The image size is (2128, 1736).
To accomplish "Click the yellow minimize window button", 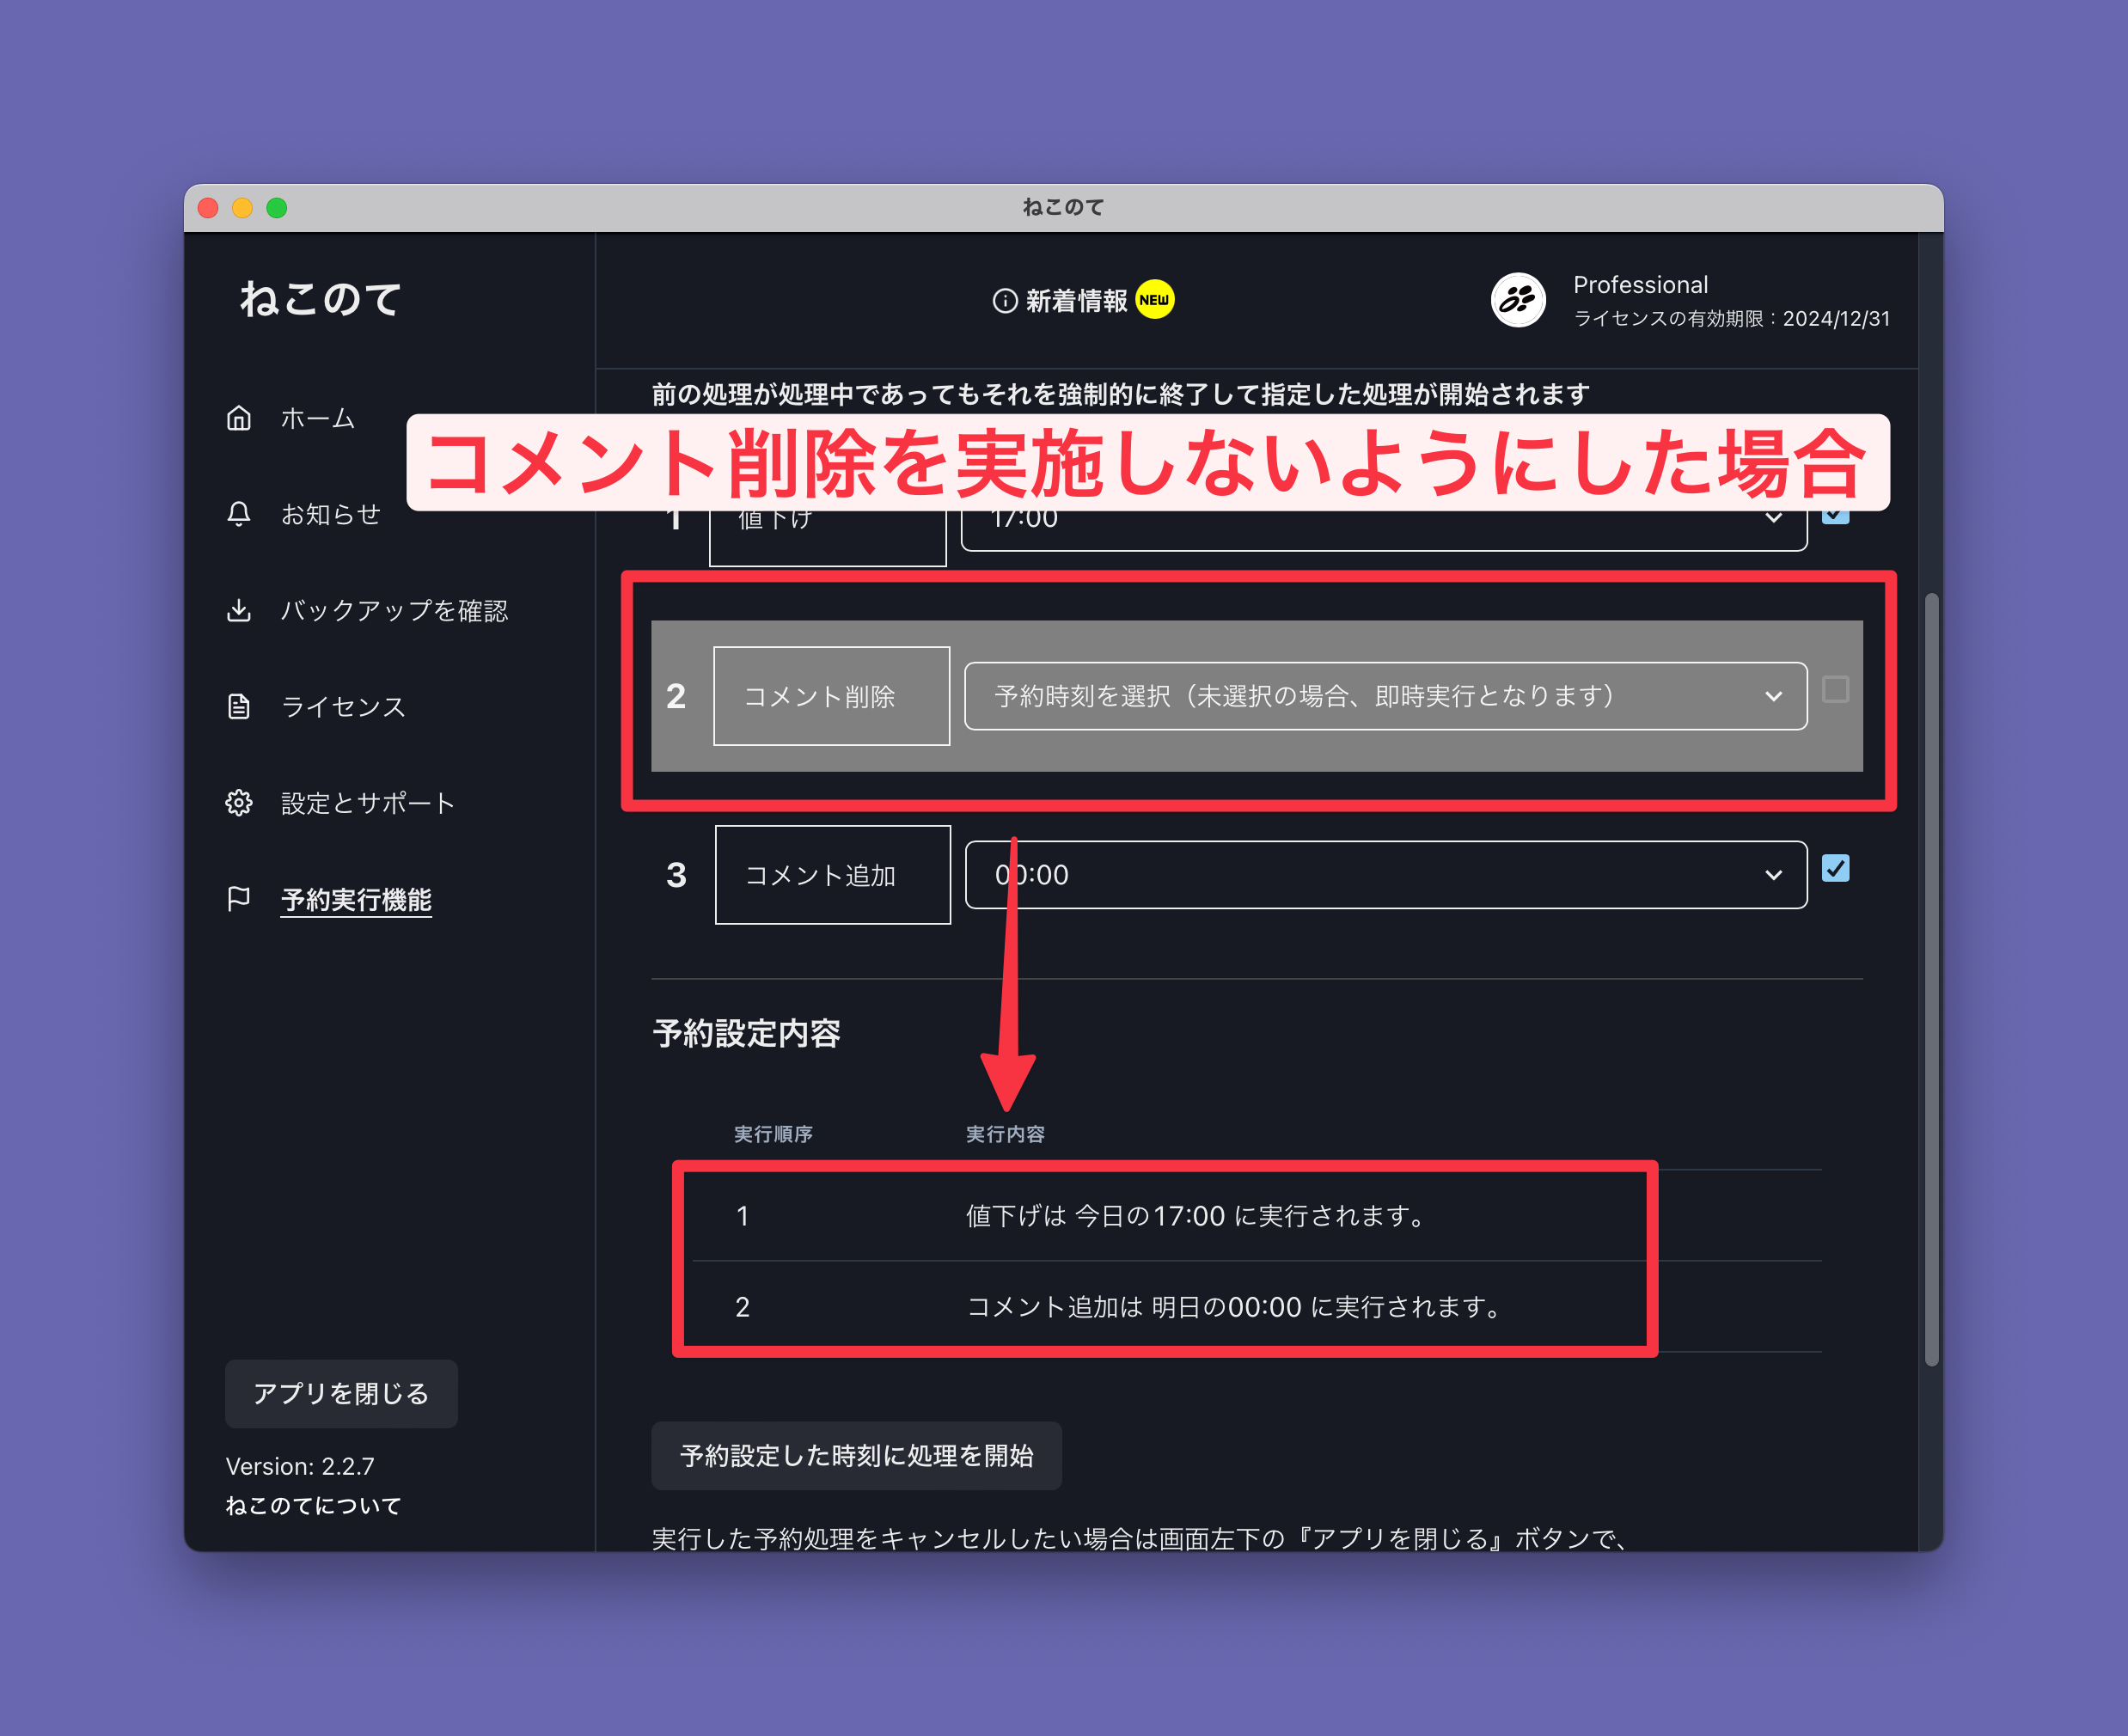I will 243,208.
